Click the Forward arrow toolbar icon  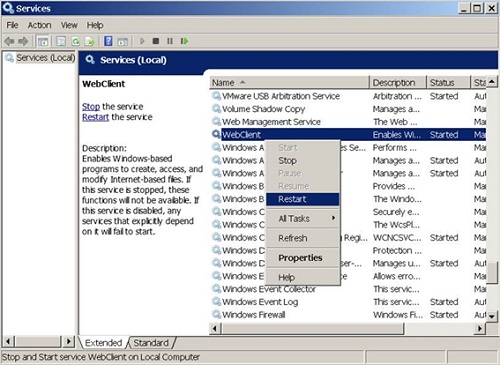click(23, 41)
